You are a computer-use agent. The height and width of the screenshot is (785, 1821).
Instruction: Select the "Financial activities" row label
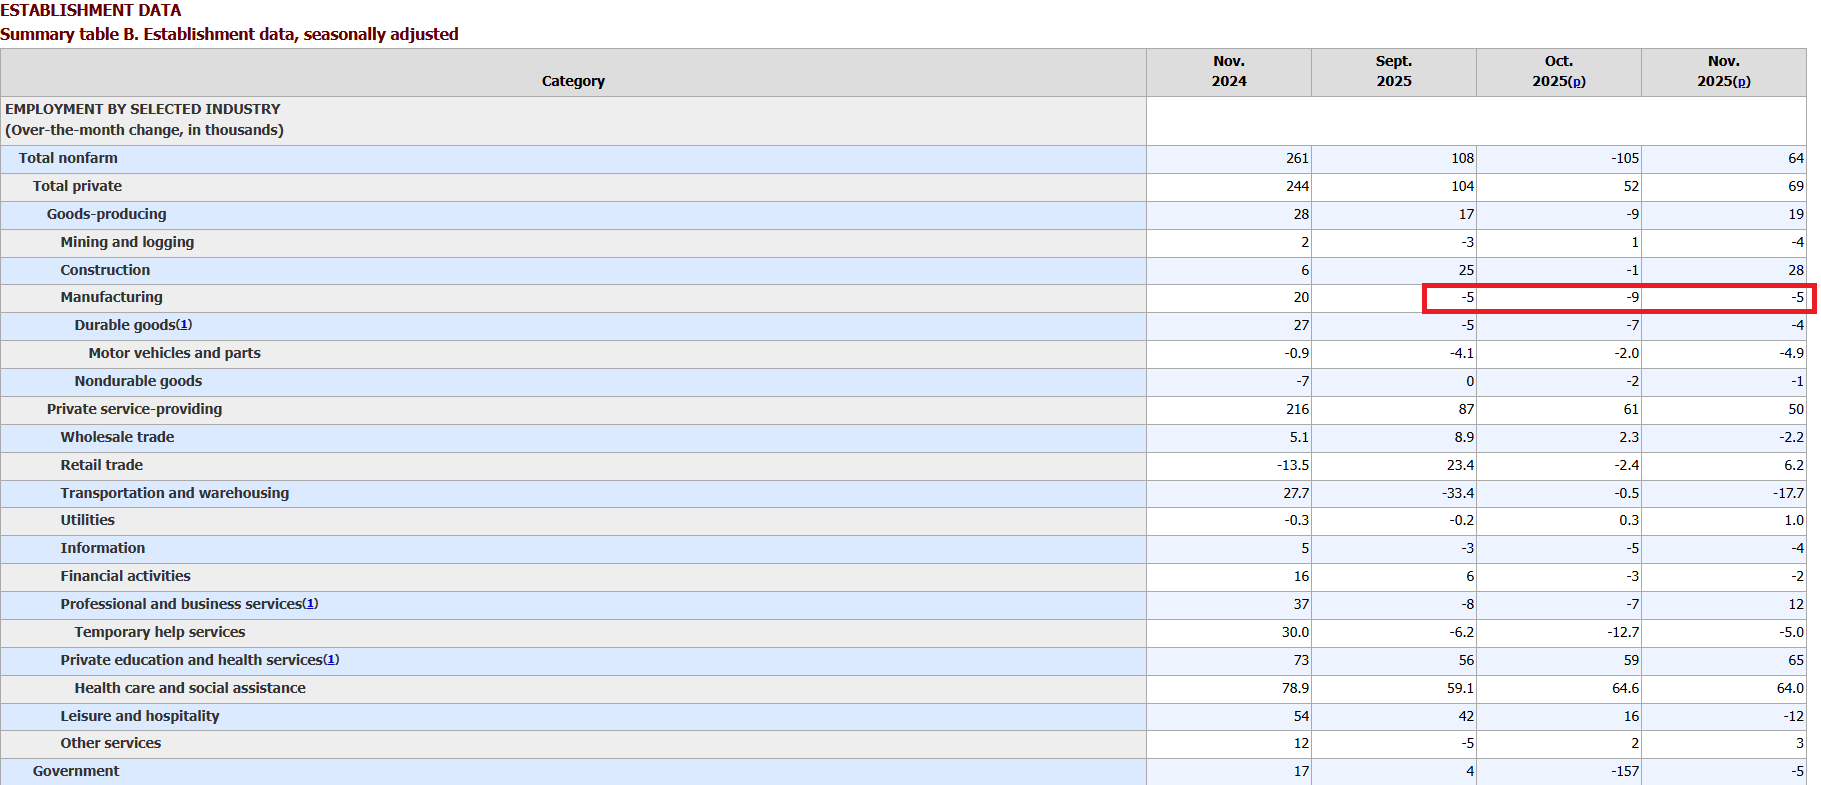coord(125,576)
